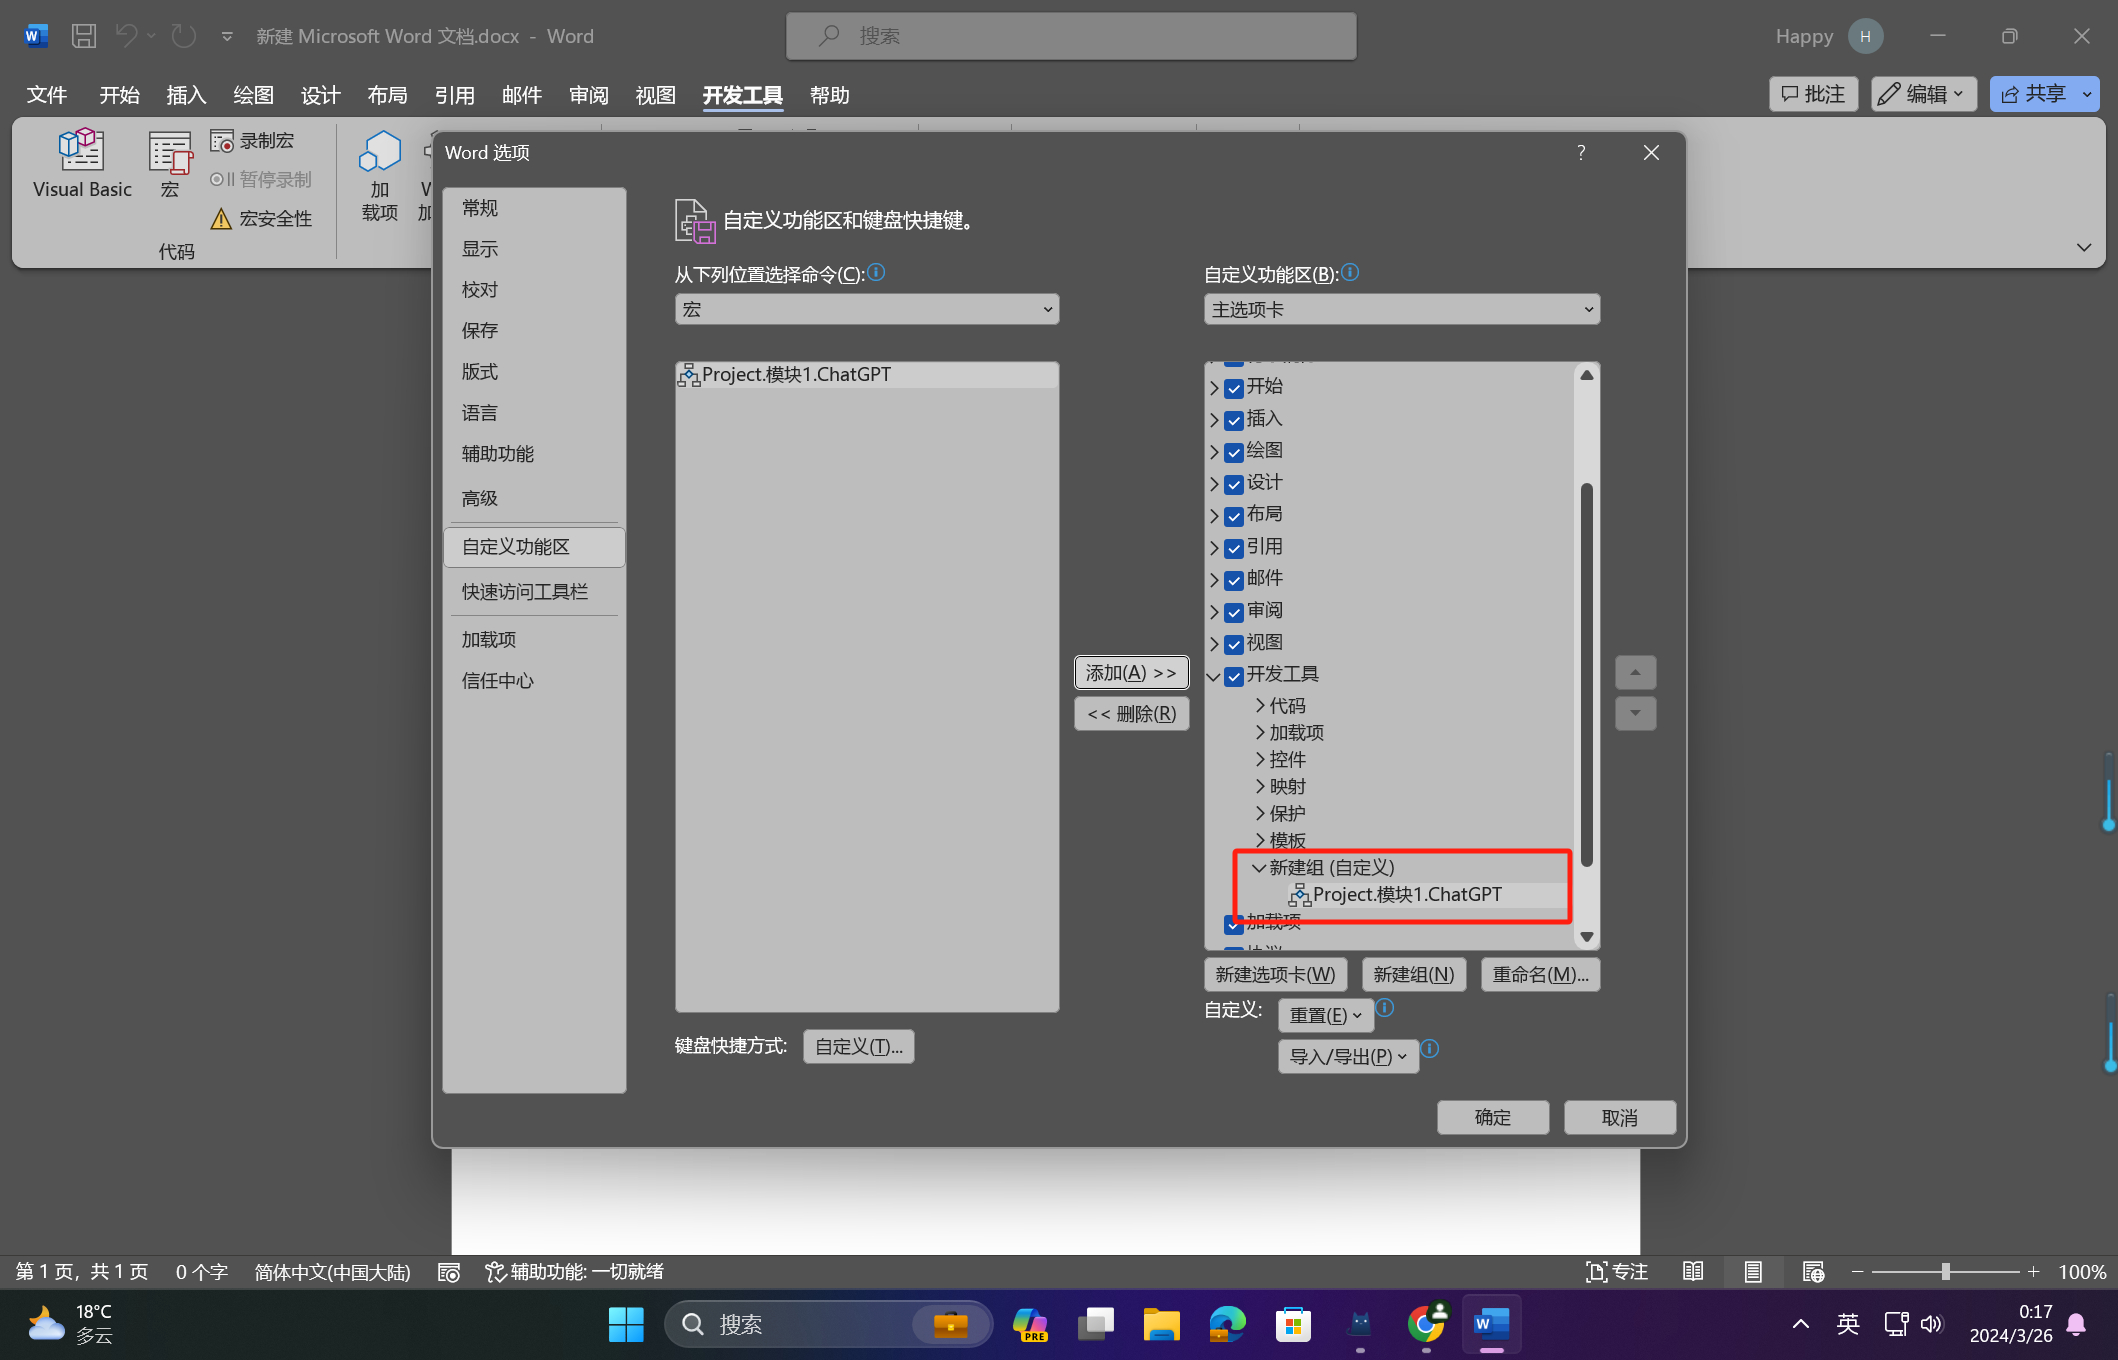Uncheck the 插入 tab checkbox

tap(1234, 420)
